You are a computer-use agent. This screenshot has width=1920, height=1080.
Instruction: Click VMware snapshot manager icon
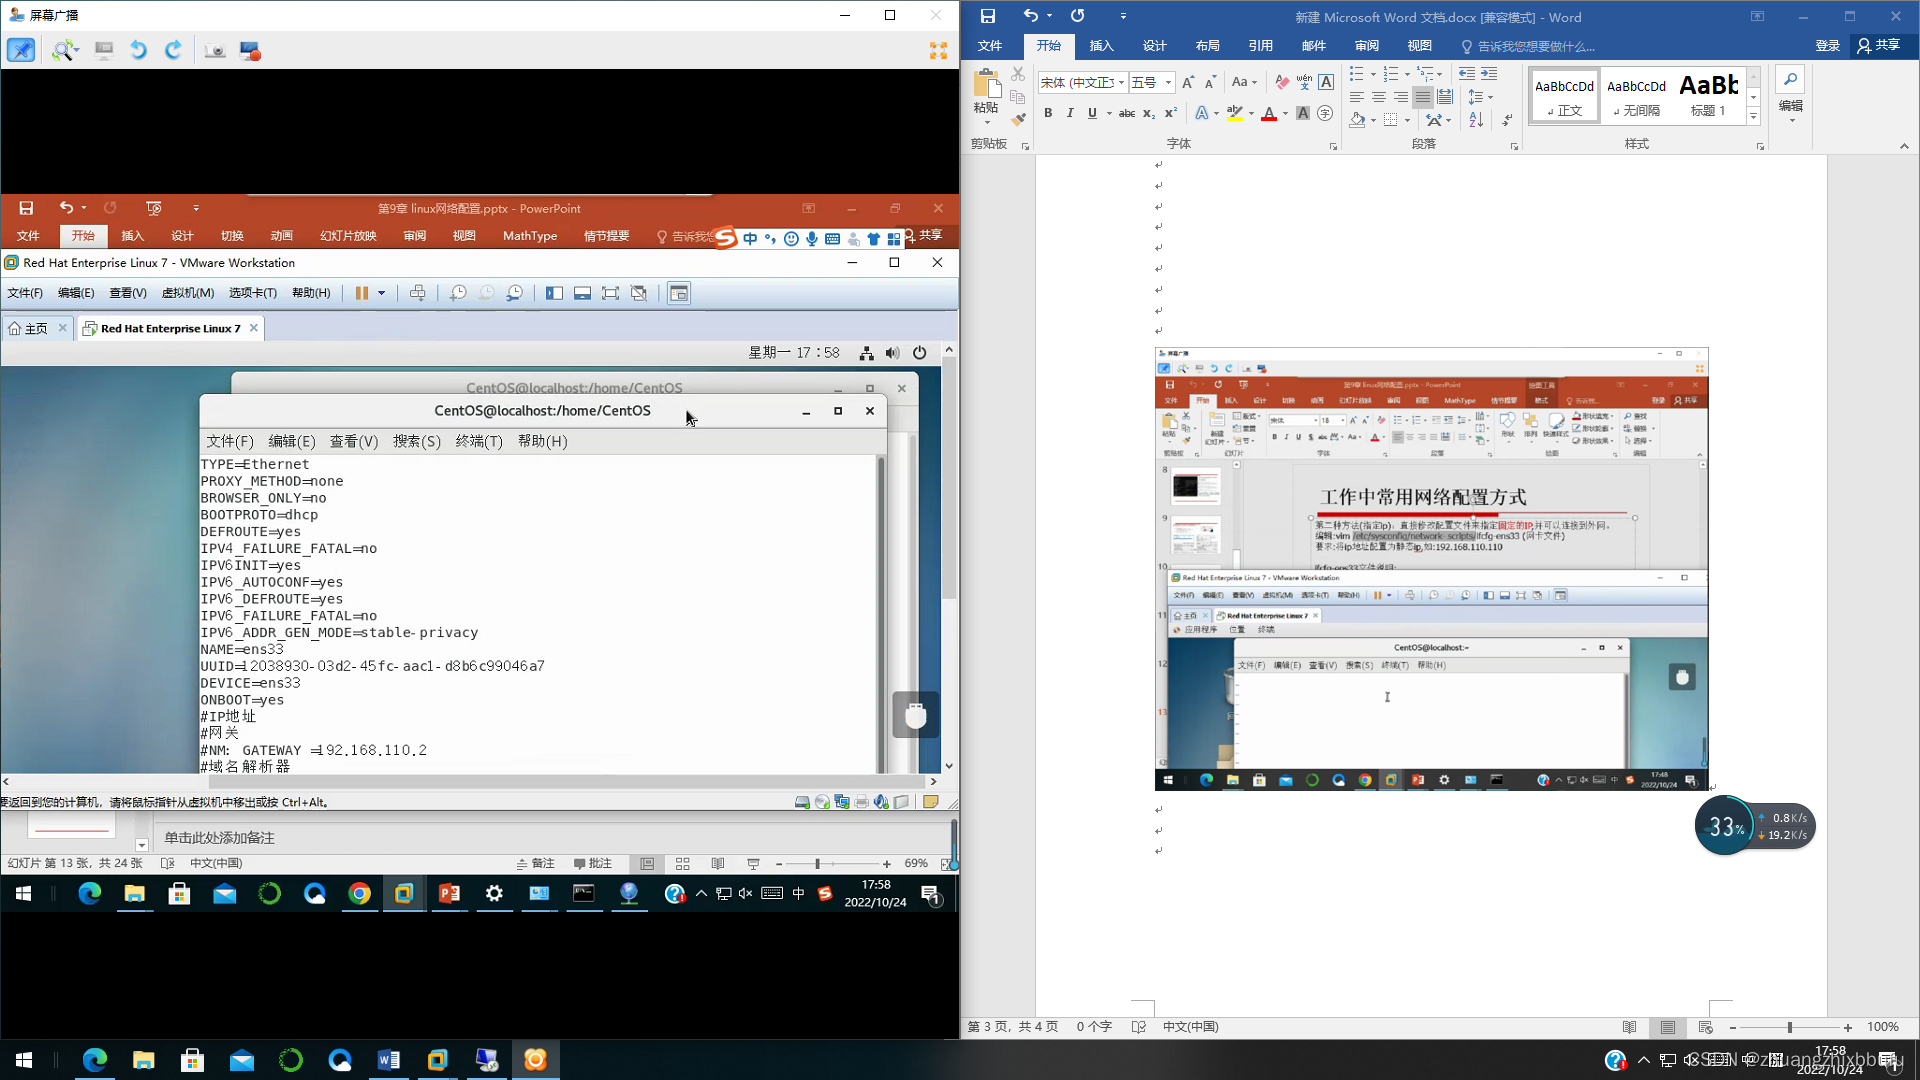click(x=514, y=293)
